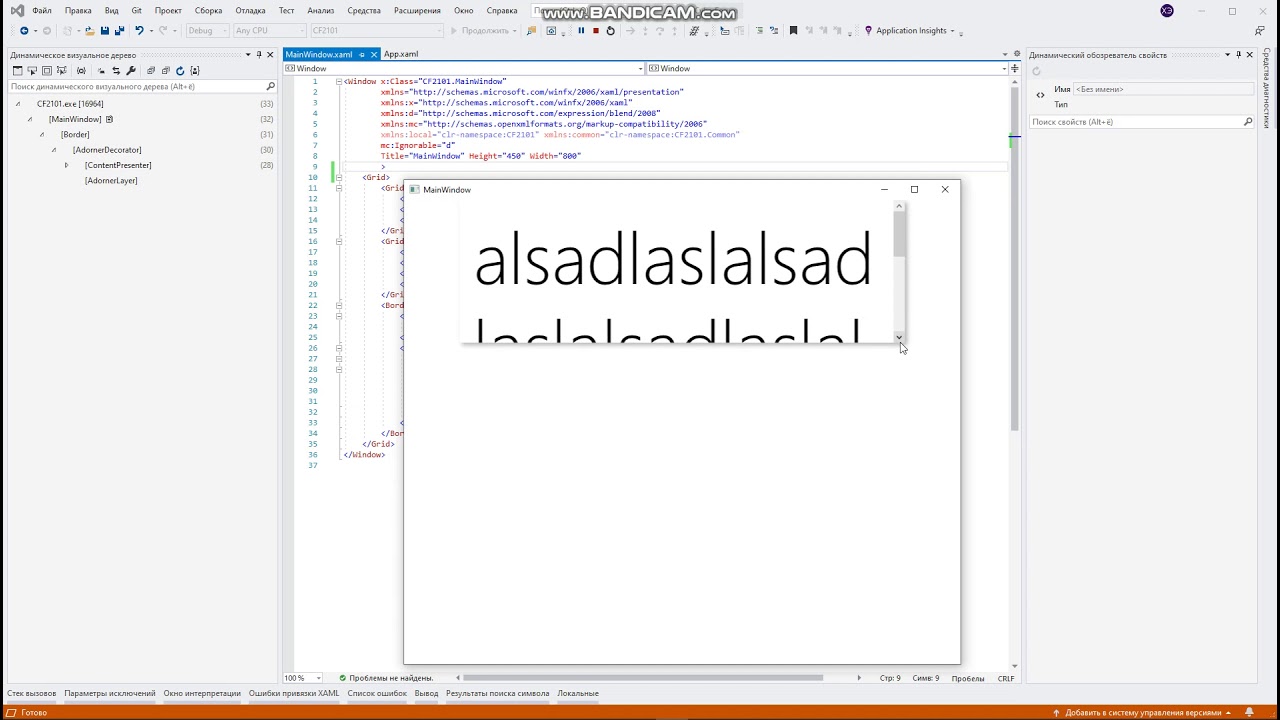This screenshot has height=720, width=1280.
Task: Pin the Live Visual Tree panel
Action: click(259, 55)
